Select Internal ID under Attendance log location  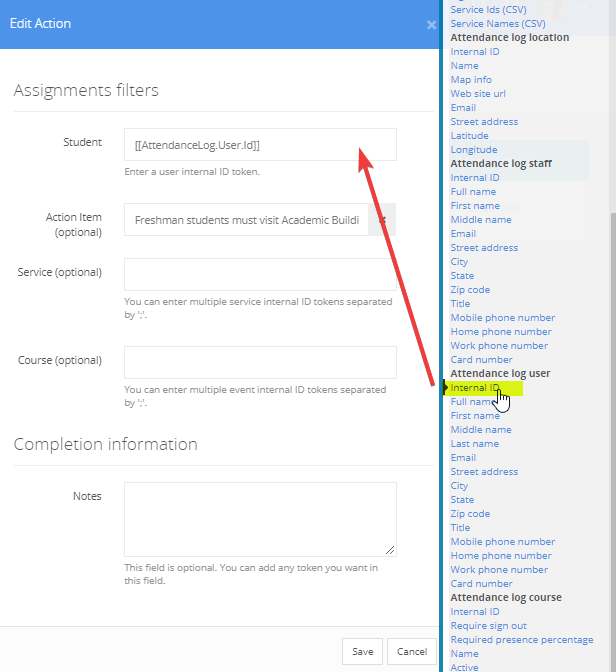pyautogui.click(x=475, y=51)
